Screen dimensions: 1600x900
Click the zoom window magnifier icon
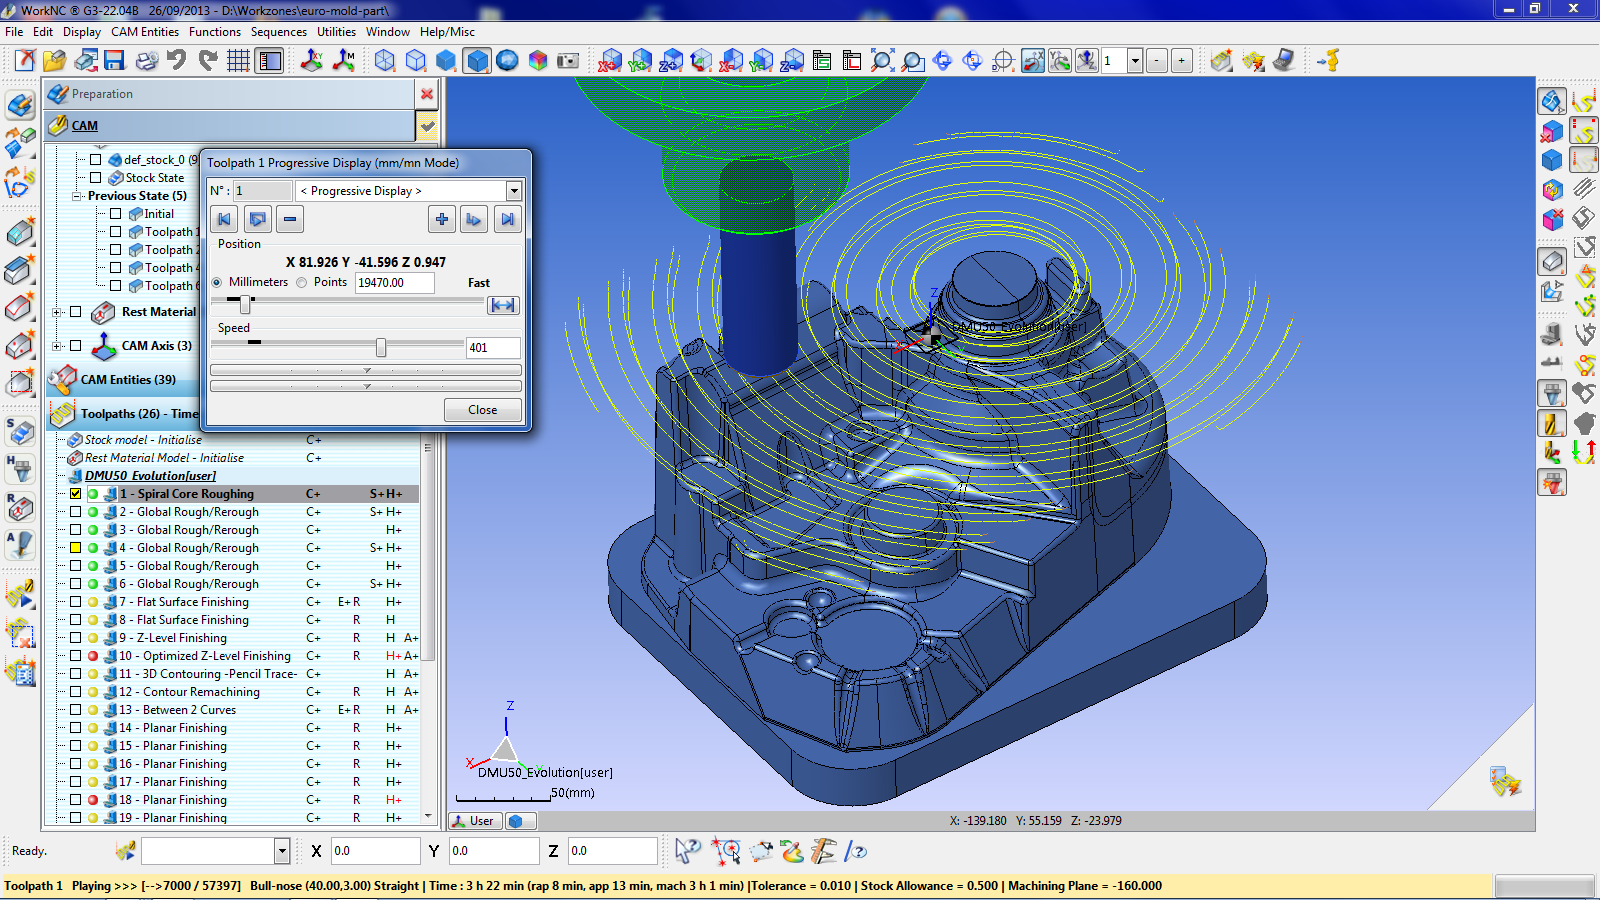(x=913, y=61)
